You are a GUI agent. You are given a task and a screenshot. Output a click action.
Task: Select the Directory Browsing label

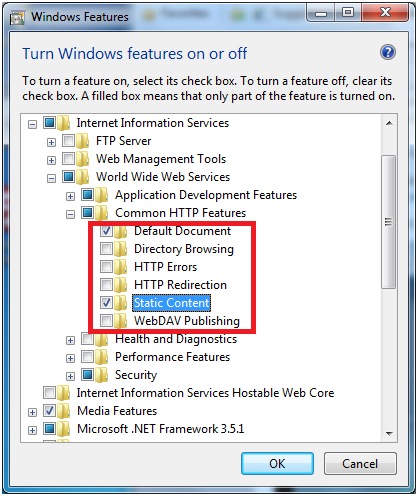coord(184,249)
